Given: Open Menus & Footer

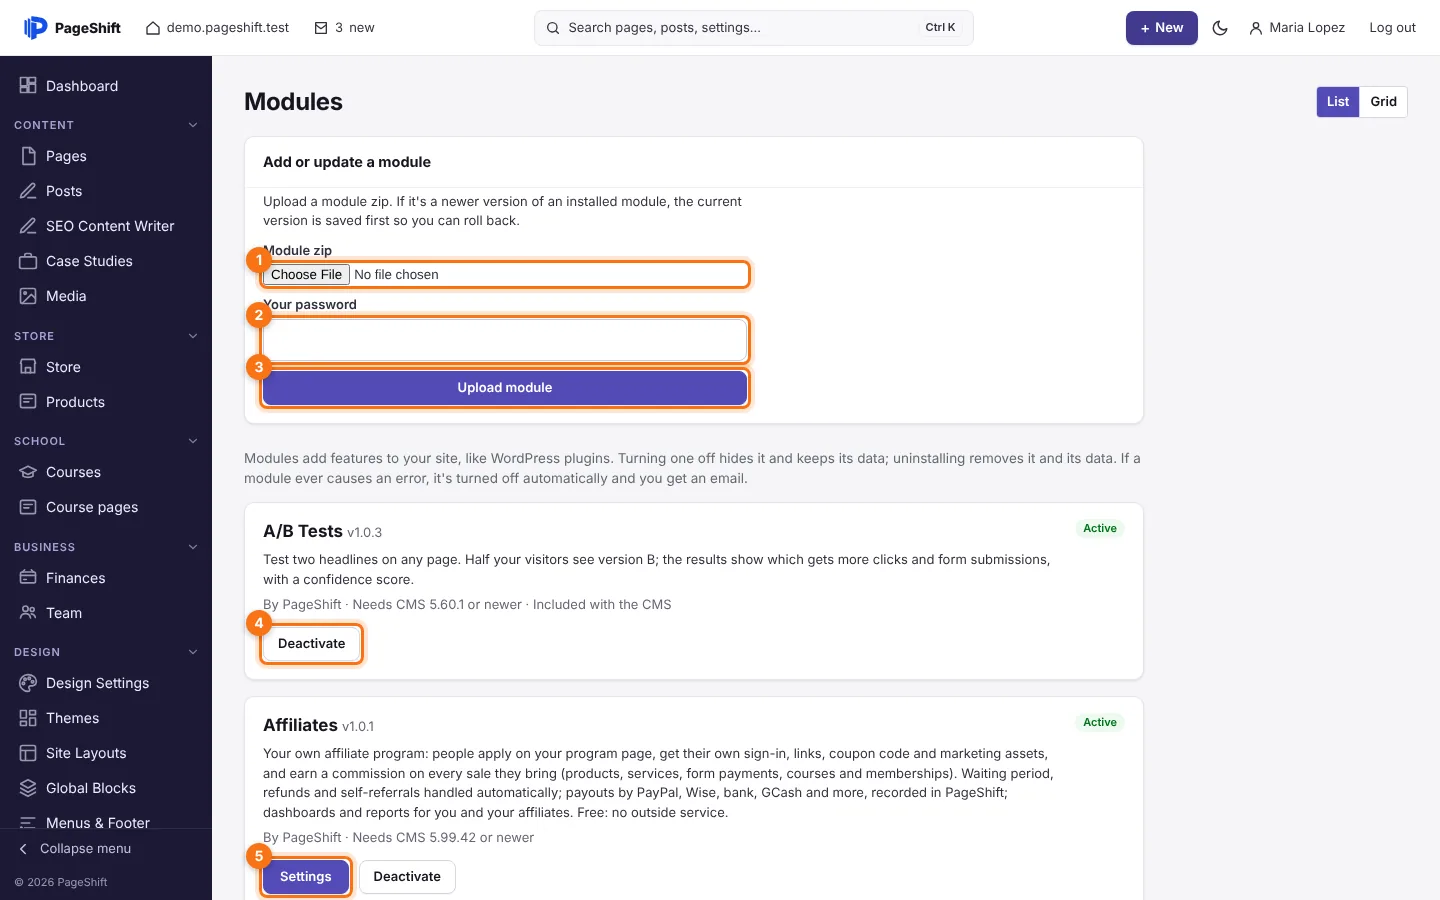Looking at the screenshot, I should [106, 823].
